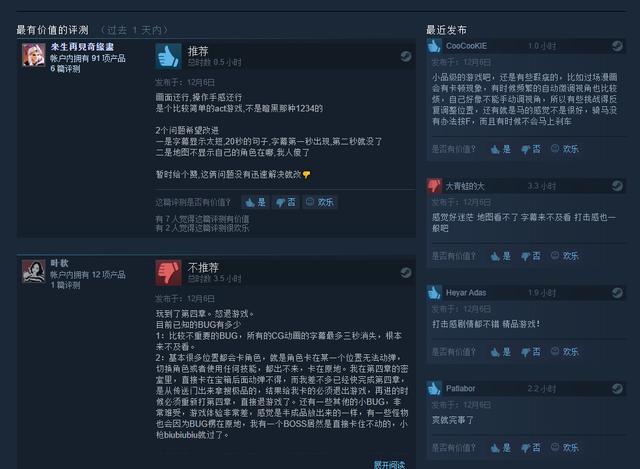
Task: Click Steam icon on 叶秋's review header
Action: [x=406, y=272]
